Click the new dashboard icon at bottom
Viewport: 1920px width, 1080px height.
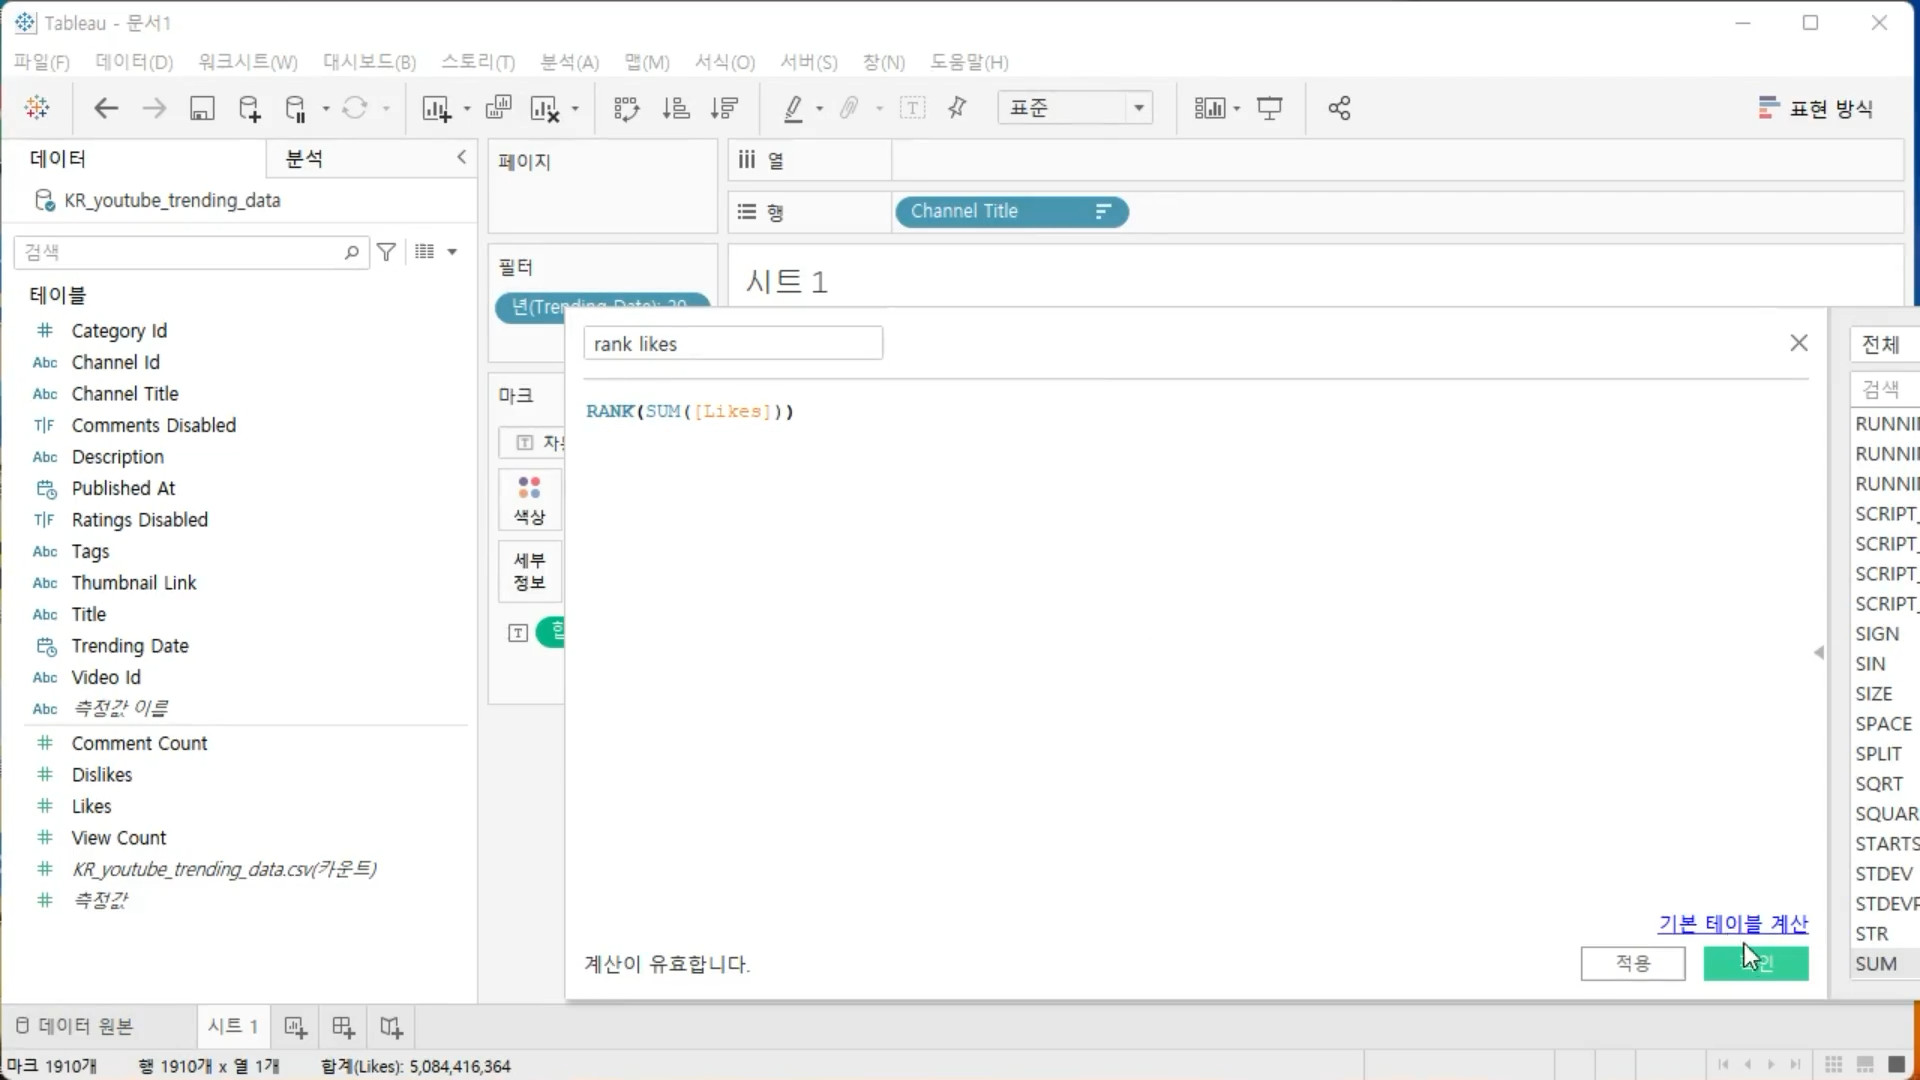pyautogui.click(x=343, y=1027)
